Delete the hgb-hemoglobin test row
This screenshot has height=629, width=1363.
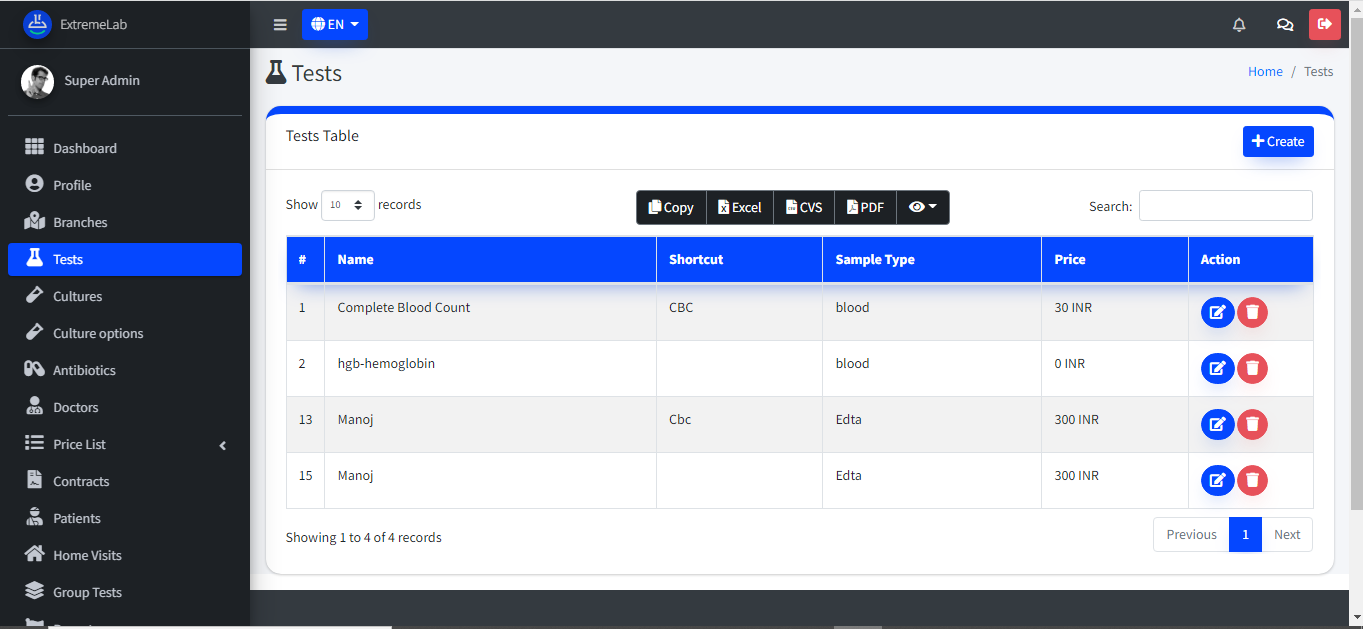(x=1252, y=369)
